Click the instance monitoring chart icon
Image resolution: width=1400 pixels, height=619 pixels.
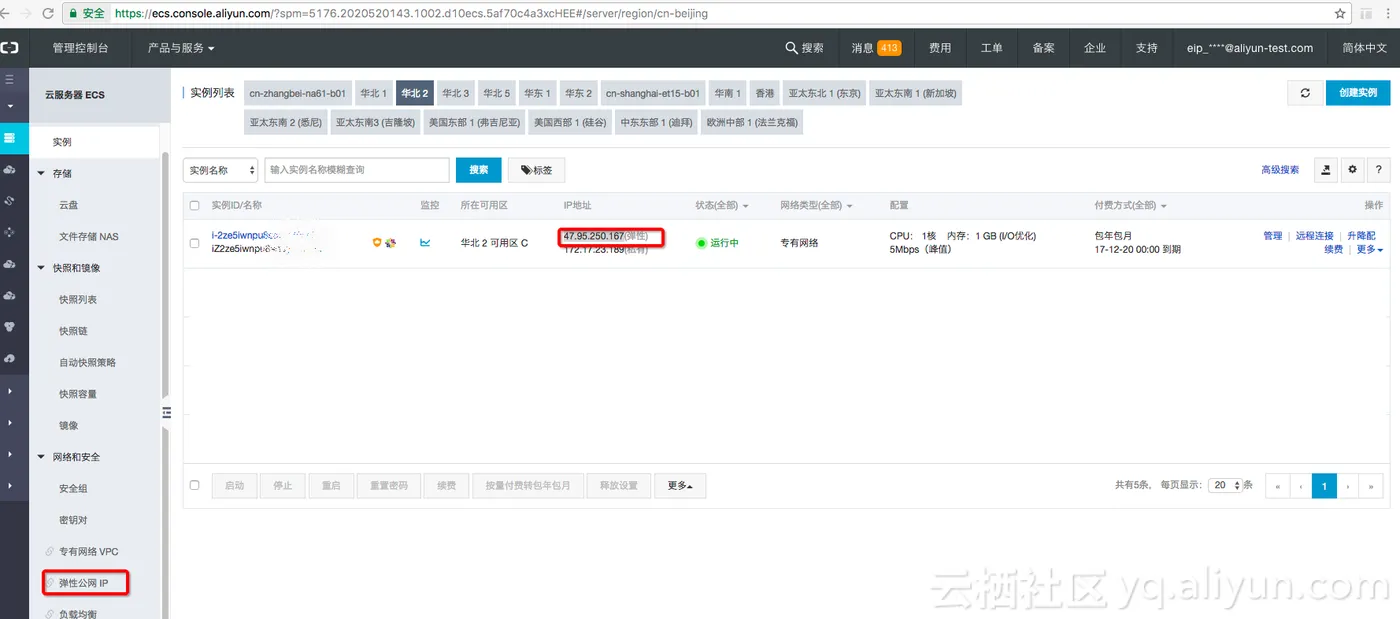click(x=425, y=242)
